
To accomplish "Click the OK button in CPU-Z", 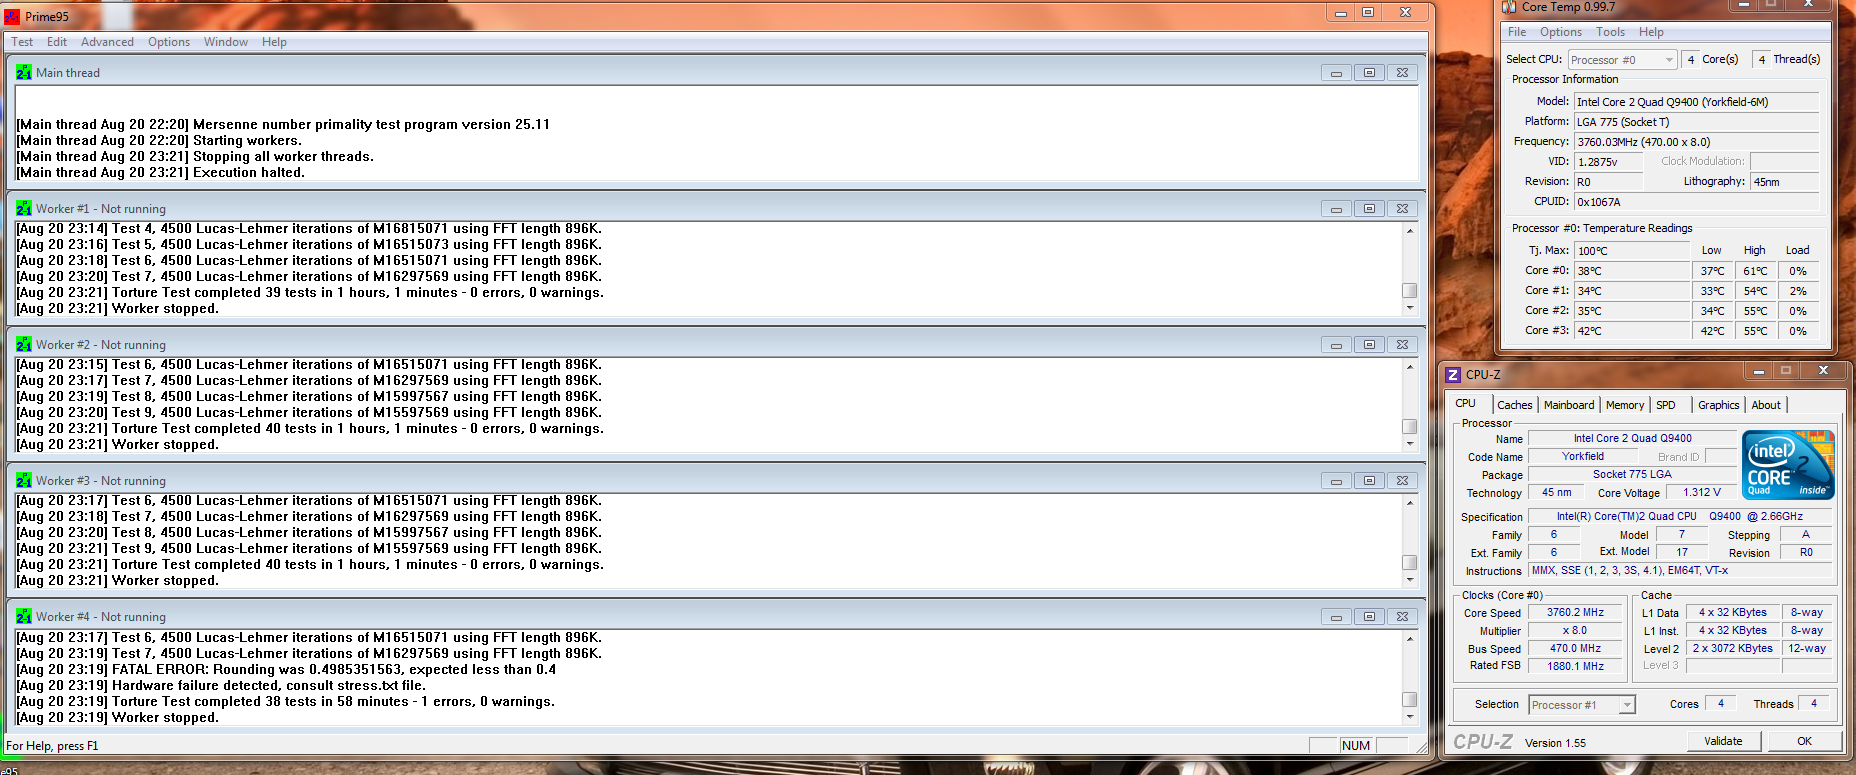I will click(1804, 741).
